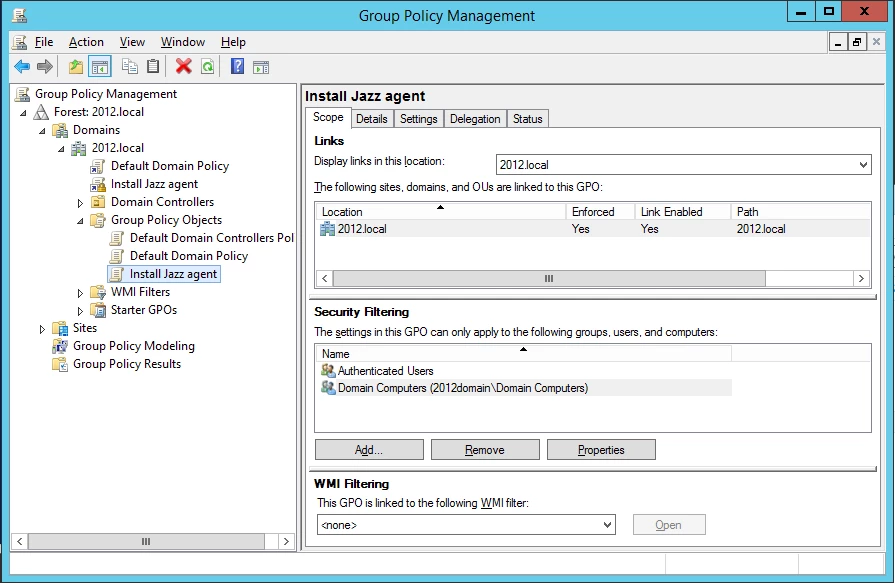The width and height of the screenshot is (895, 583).
Task: Click the Up one level folder icon
Action: 75,67
